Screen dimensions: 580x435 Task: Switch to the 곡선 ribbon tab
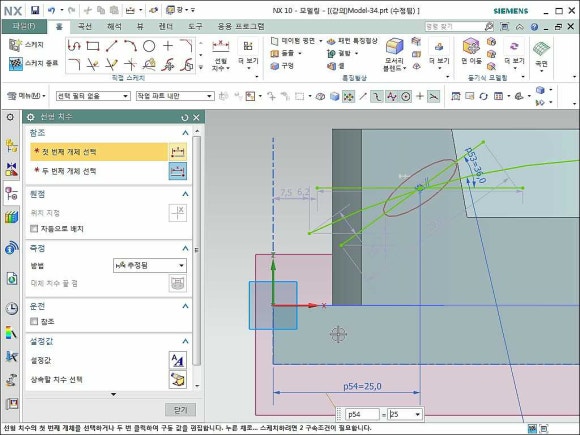tap(85, 27)
